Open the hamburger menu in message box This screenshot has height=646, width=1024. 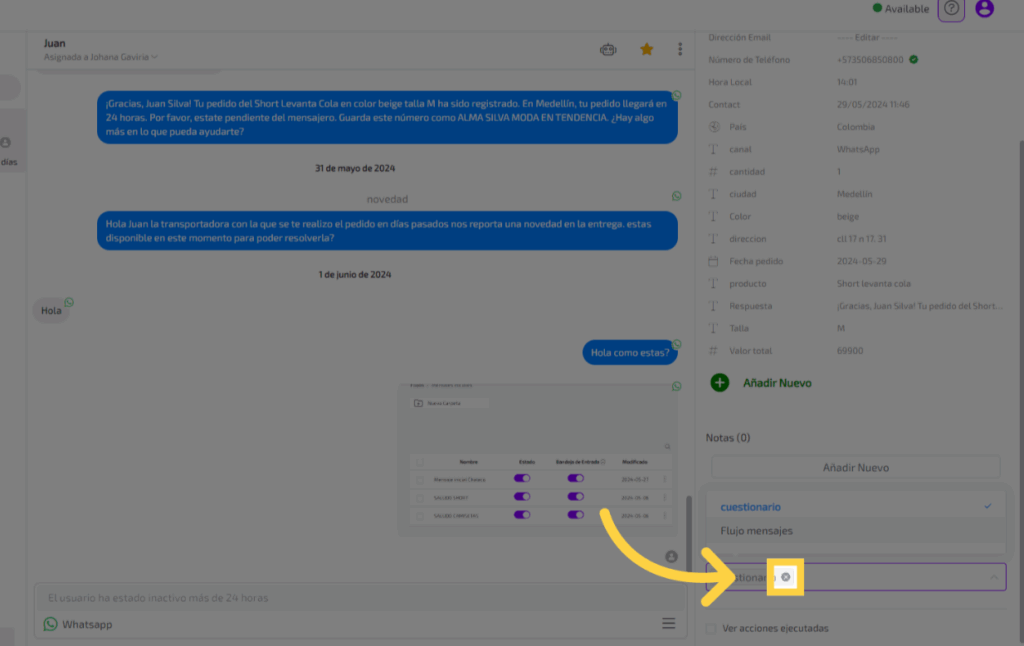coord(668,624)
